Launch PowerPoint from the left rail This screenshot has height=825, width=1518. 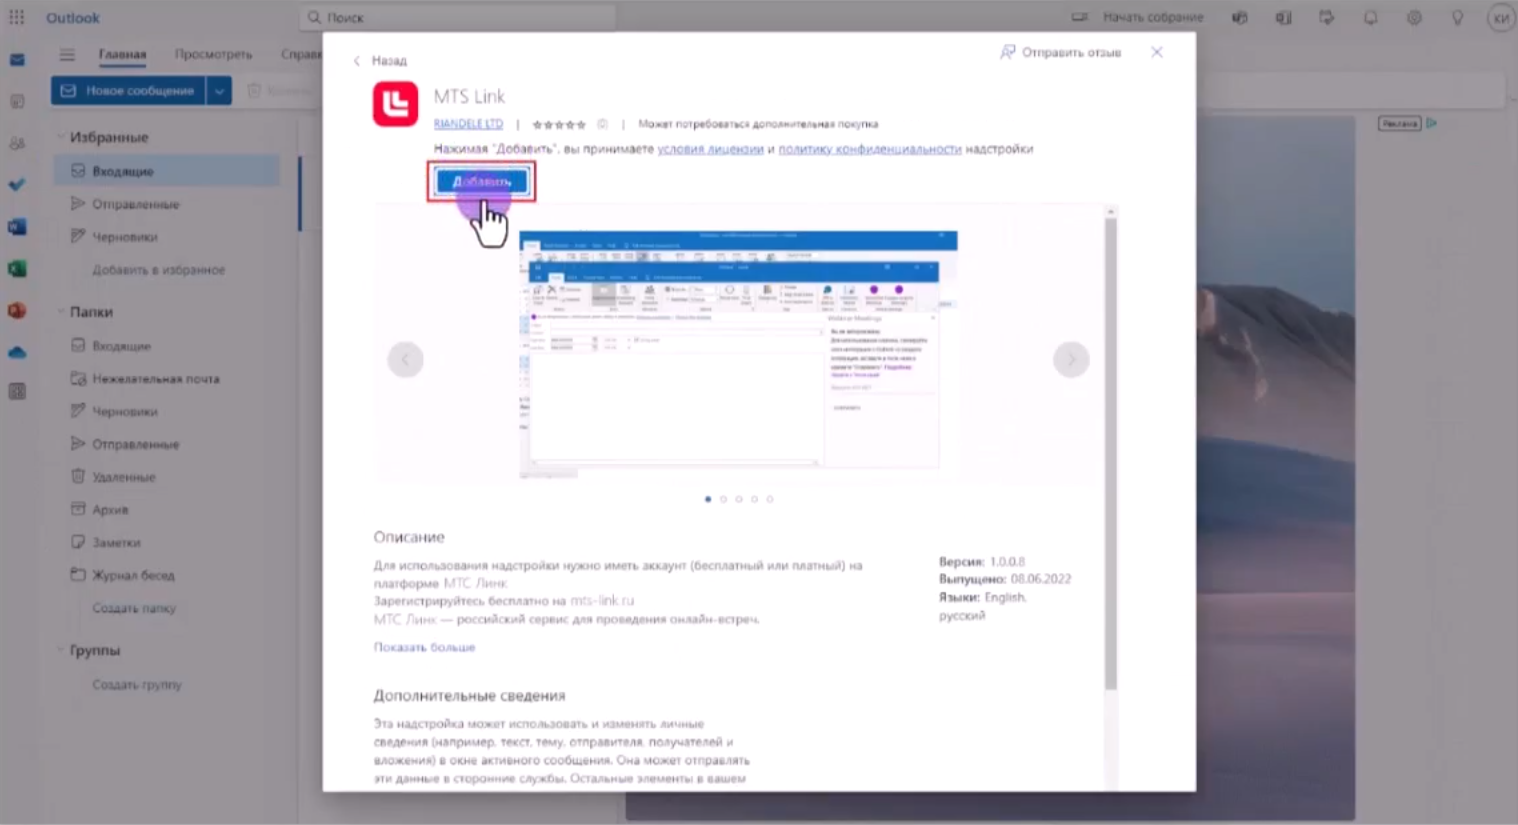tap(17, 311)
